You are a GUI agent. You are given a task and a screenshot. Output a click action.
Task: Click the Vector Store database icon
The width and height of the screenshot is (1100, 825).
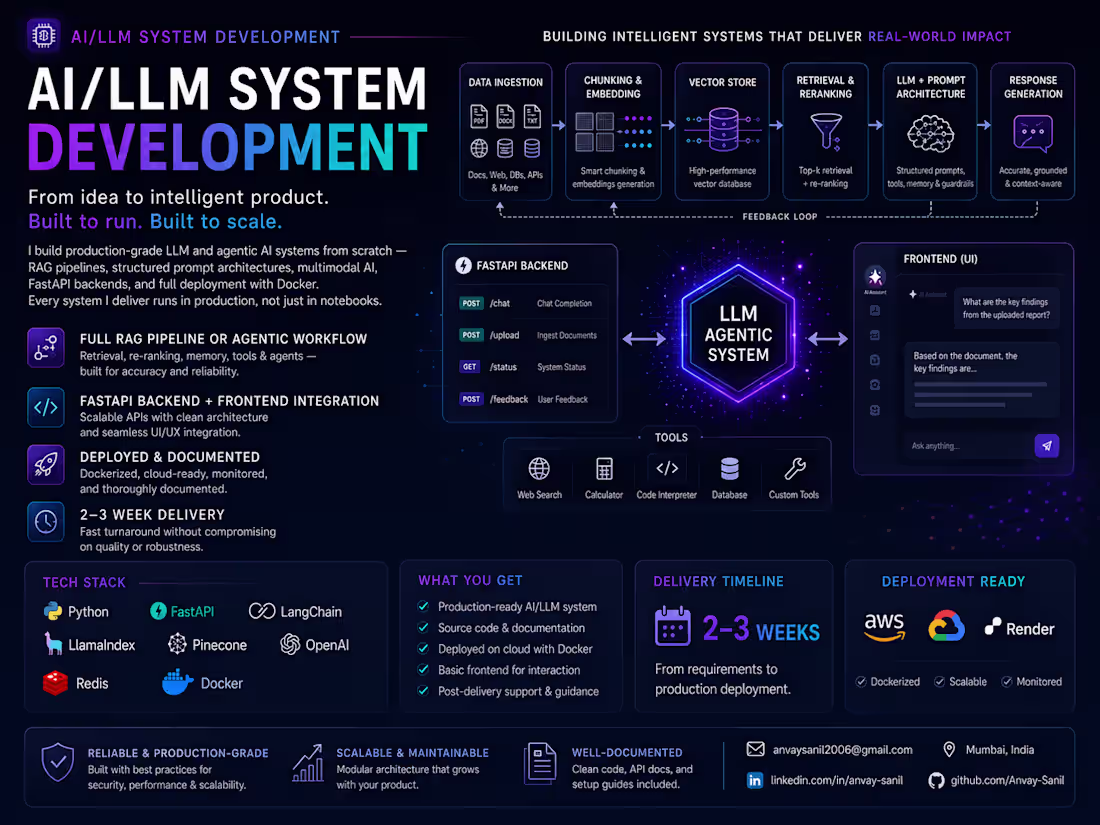pos(723,130)
